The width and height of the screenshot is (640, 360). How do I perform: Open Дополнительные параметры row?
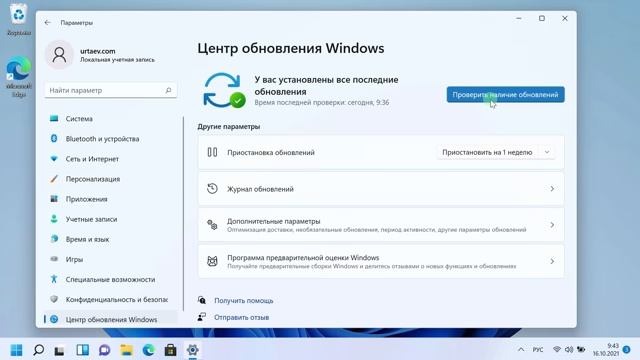pos(381,225)
